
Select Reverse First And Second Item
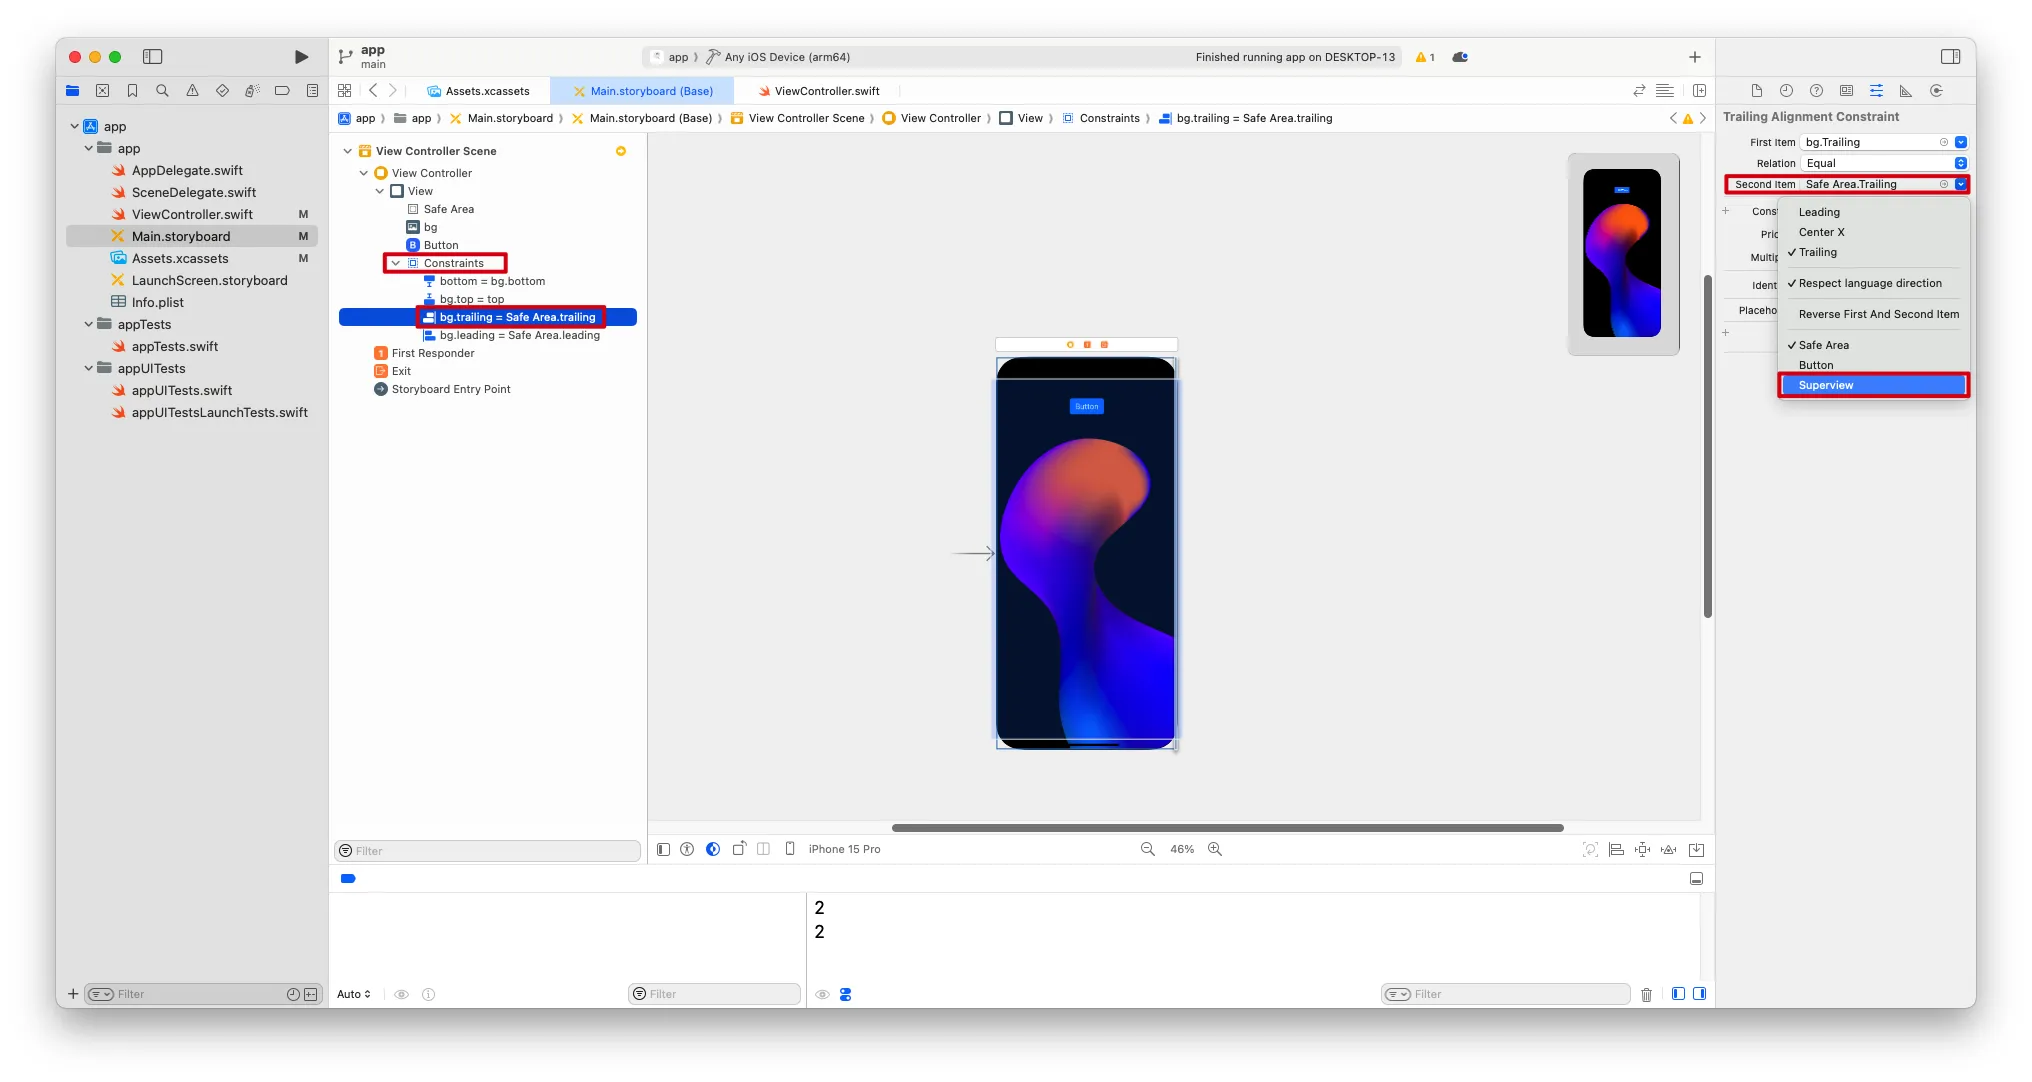coord(1878,314)
